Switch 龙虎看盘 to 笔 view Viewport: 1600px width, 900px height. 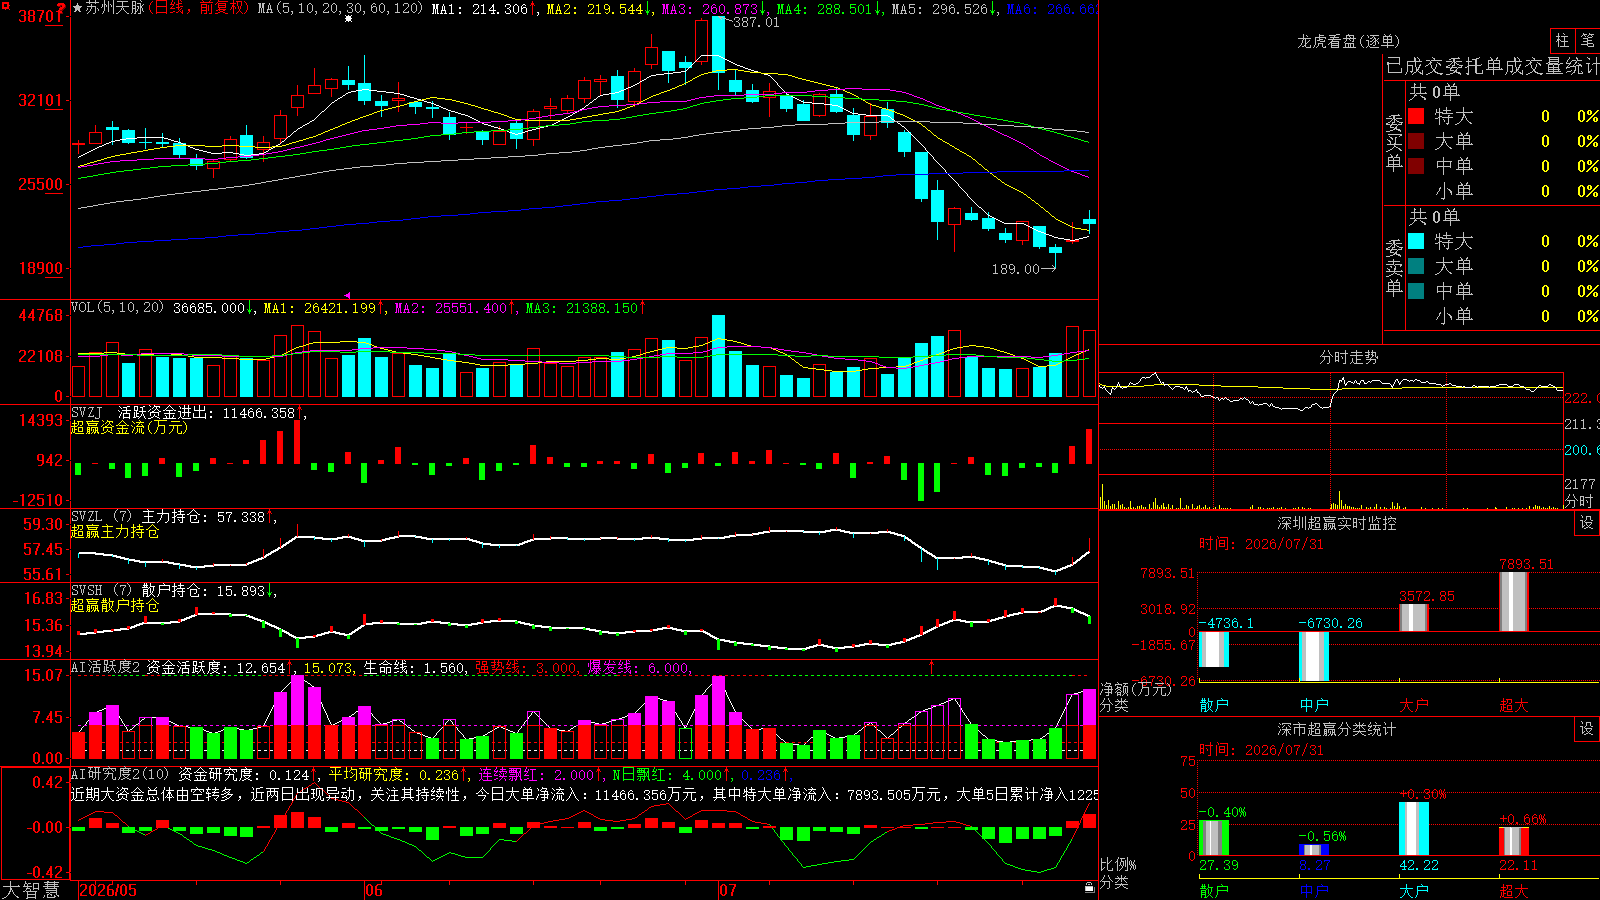coord(1587,41)
